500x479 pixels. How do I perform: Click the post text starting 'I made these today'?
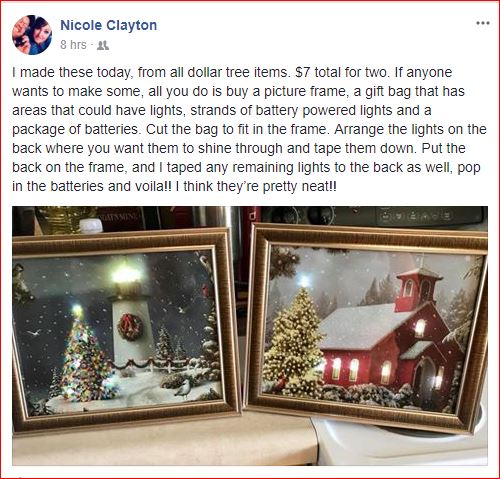click(x=249, y=129)
